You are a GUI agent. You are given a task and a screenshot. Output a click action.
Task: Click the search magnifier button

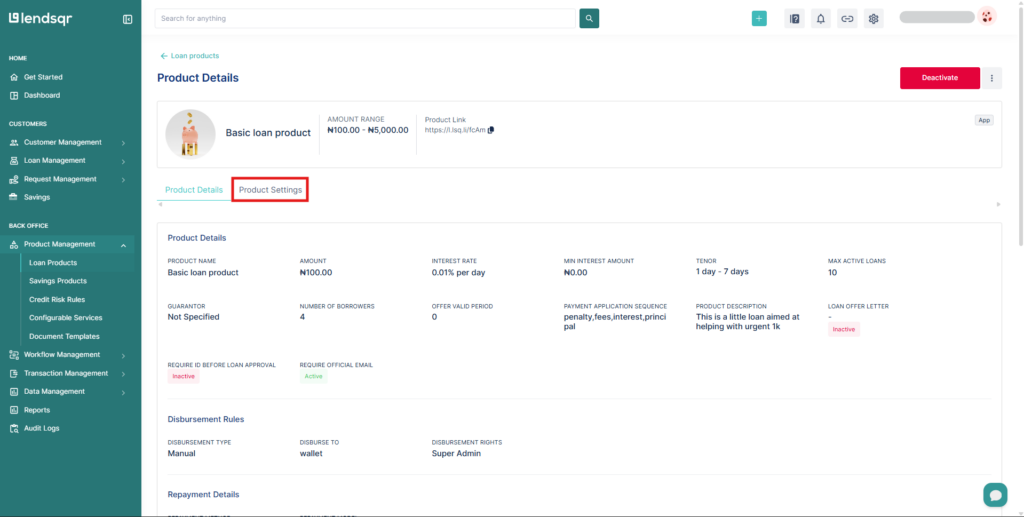(589, 18)
